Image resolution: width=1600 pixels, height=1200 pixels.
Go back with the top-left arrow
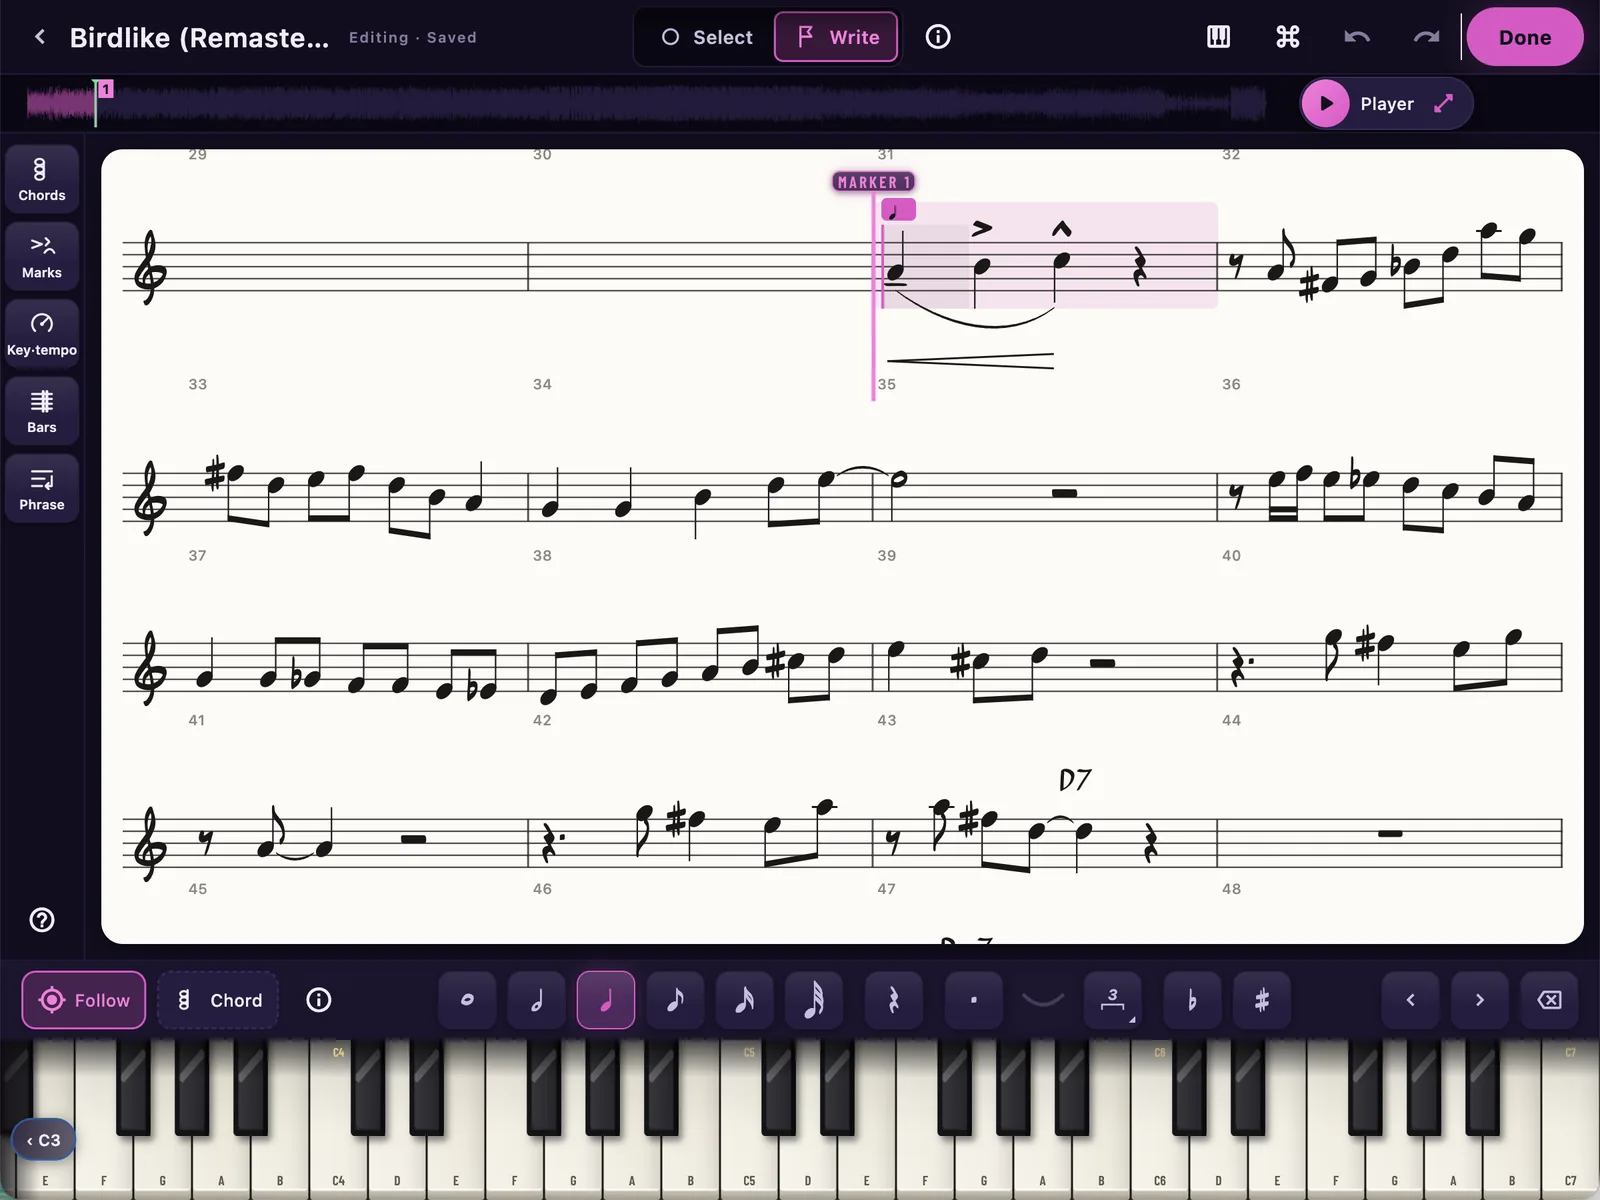40,37
